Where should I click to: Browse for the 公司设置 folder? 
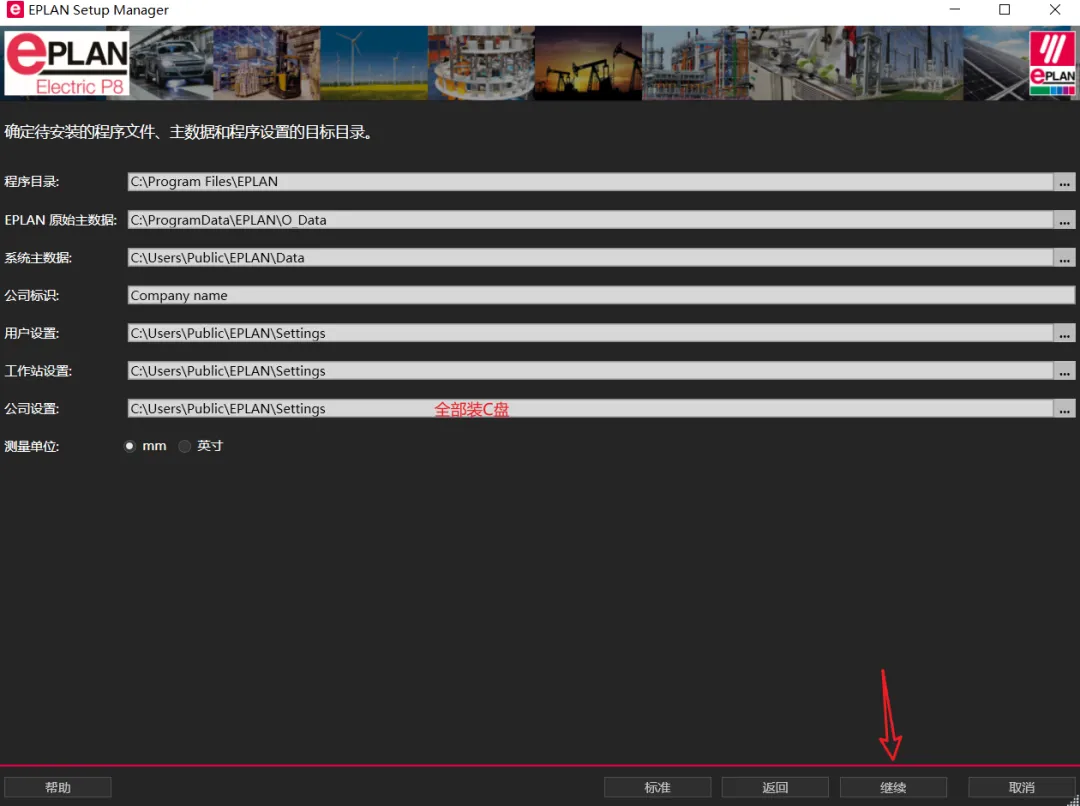pos(1064,409)
